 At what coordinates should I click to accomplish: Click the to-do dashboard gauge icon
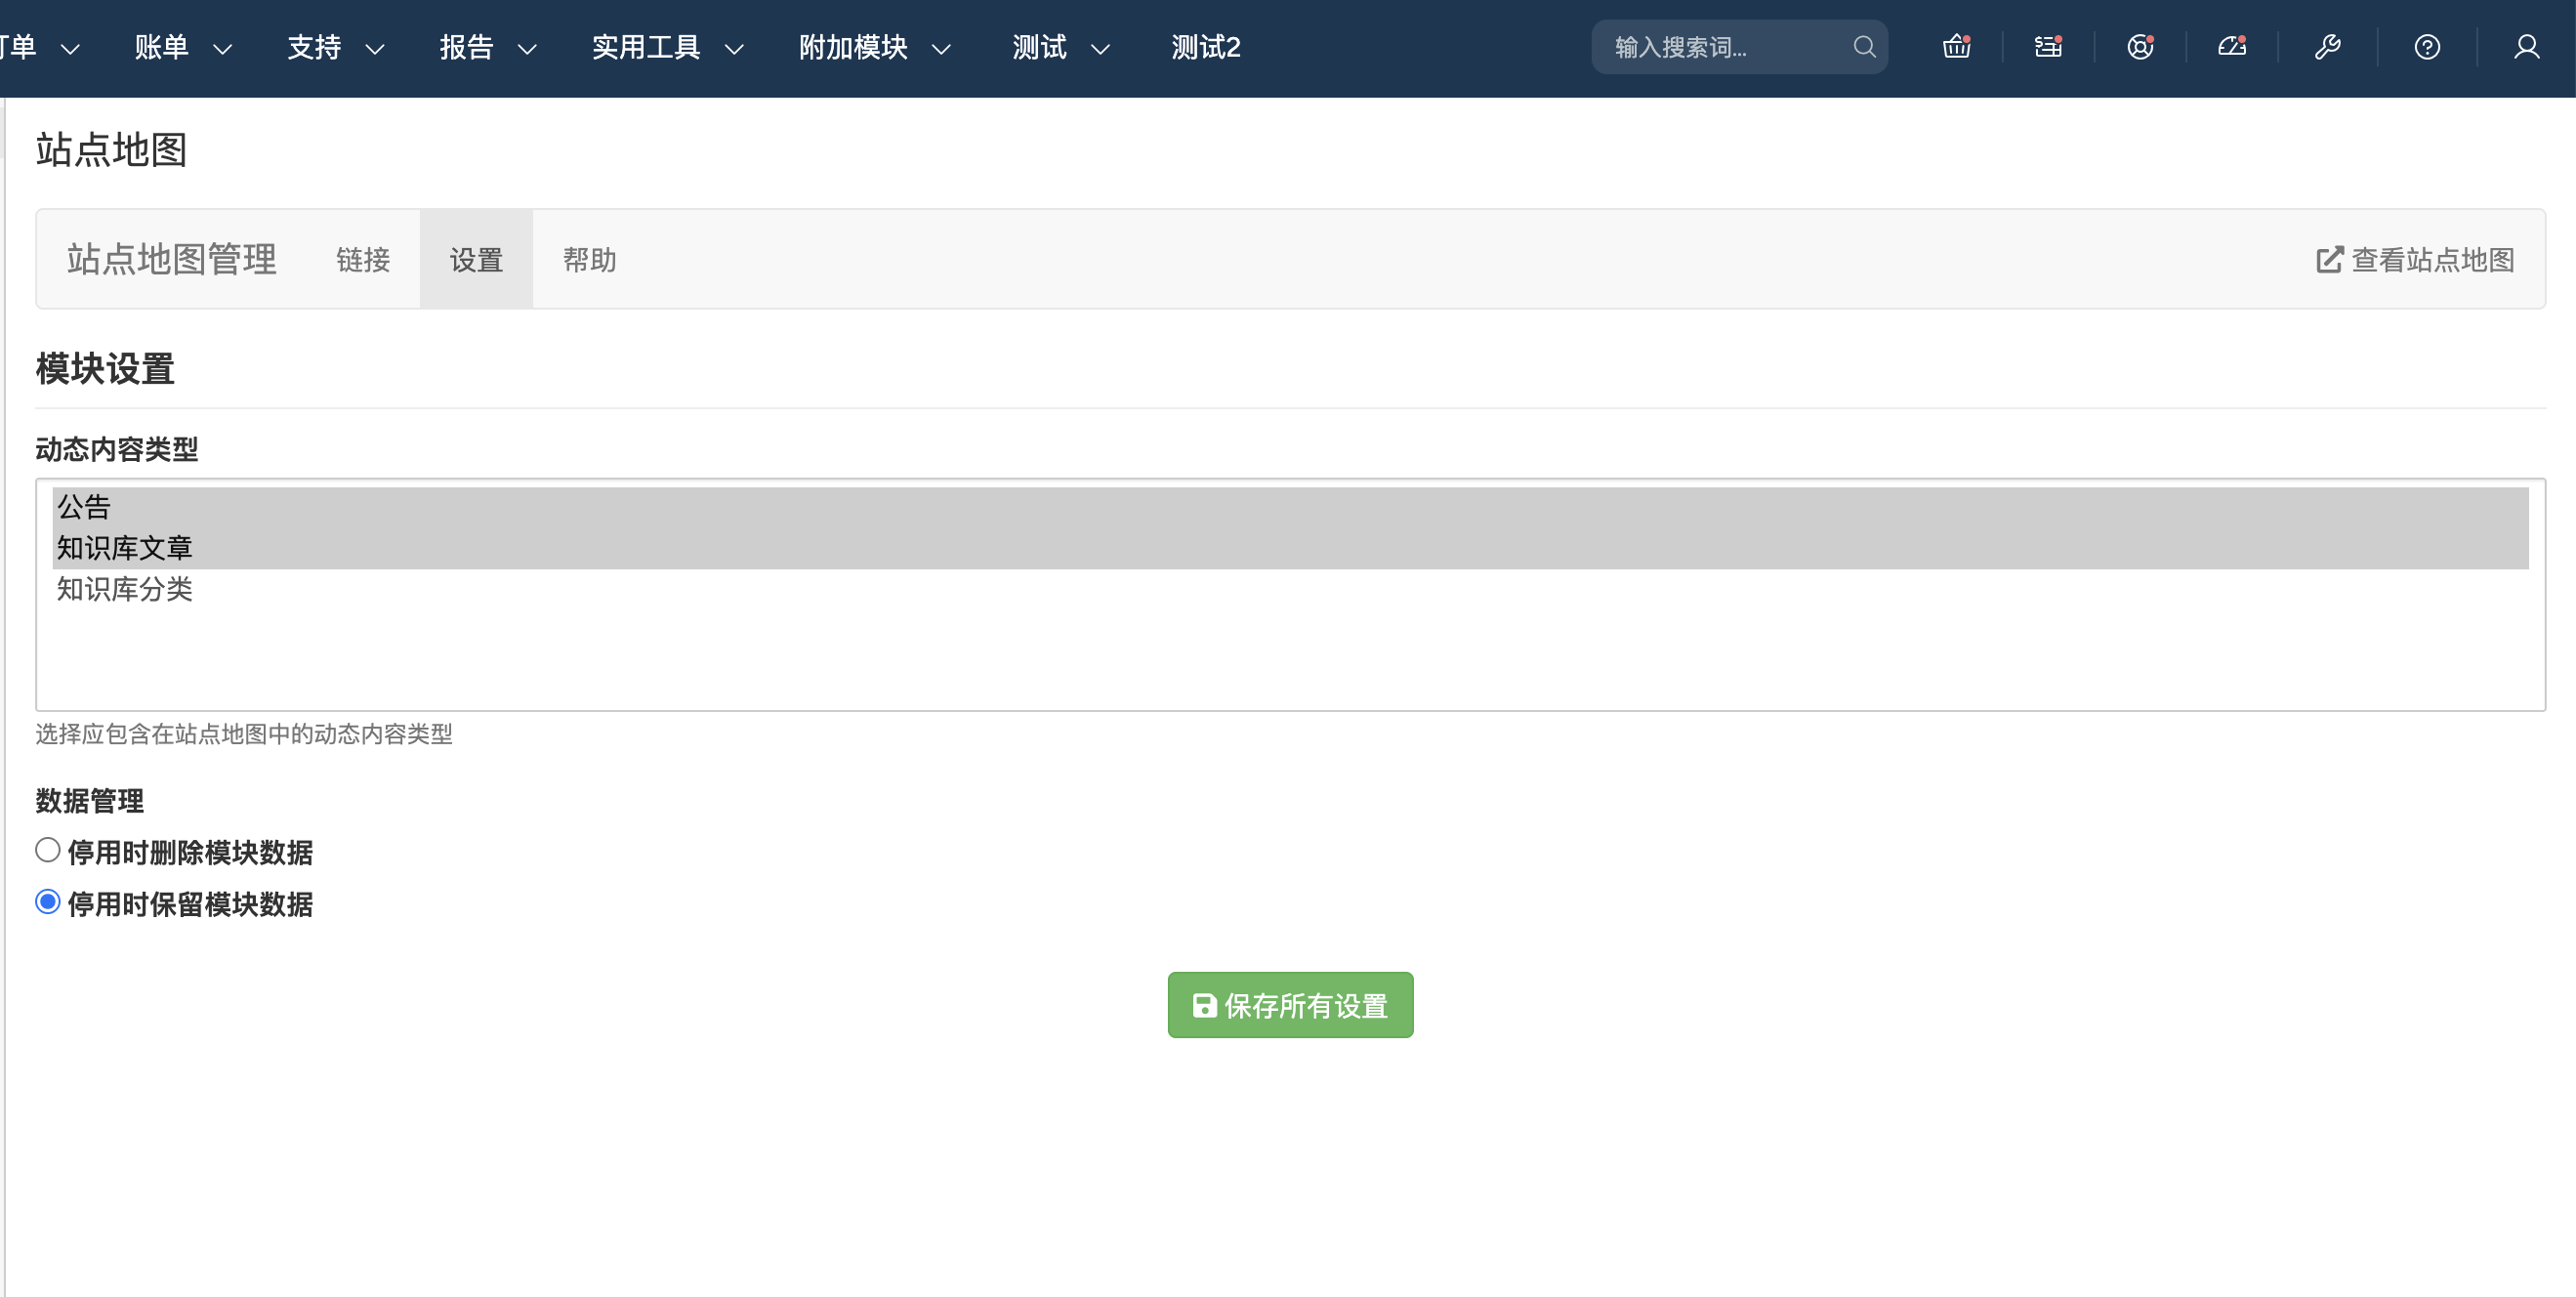click(x=2231, y=46)
